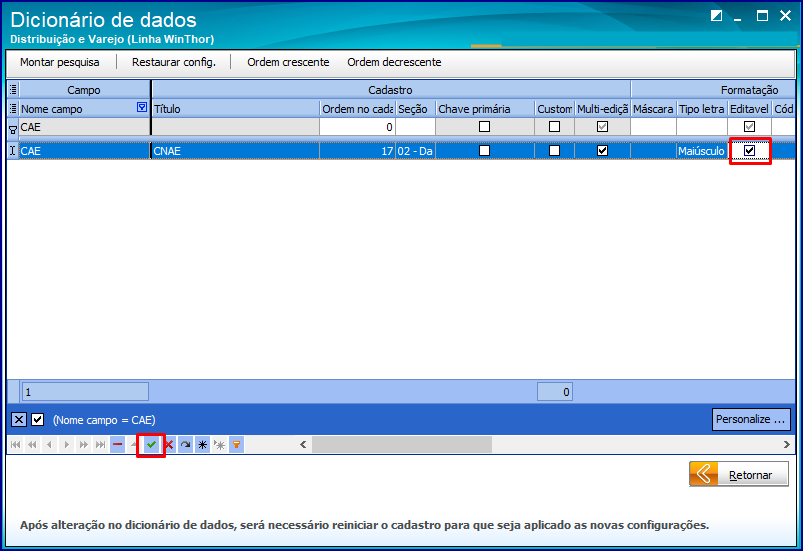Image resolution: width=803 pixels, height=551 pixels.
Task: Click the Editavel column header
Action: (749, 109)
